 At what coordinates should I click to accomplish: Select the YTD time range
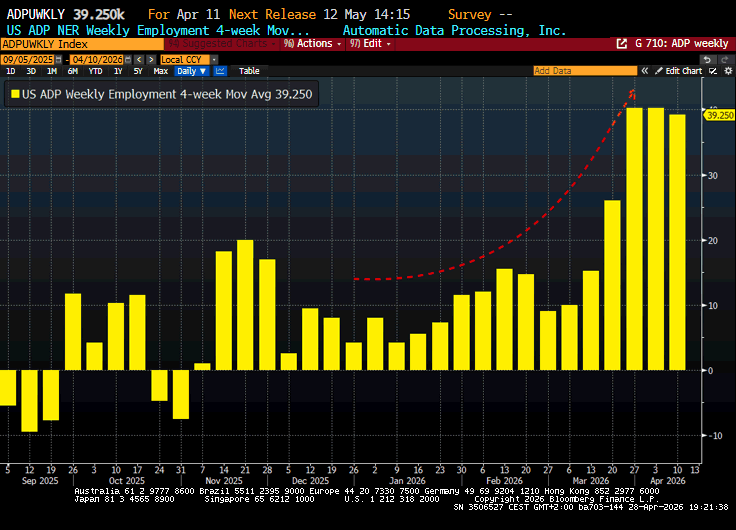coord(97,71)
